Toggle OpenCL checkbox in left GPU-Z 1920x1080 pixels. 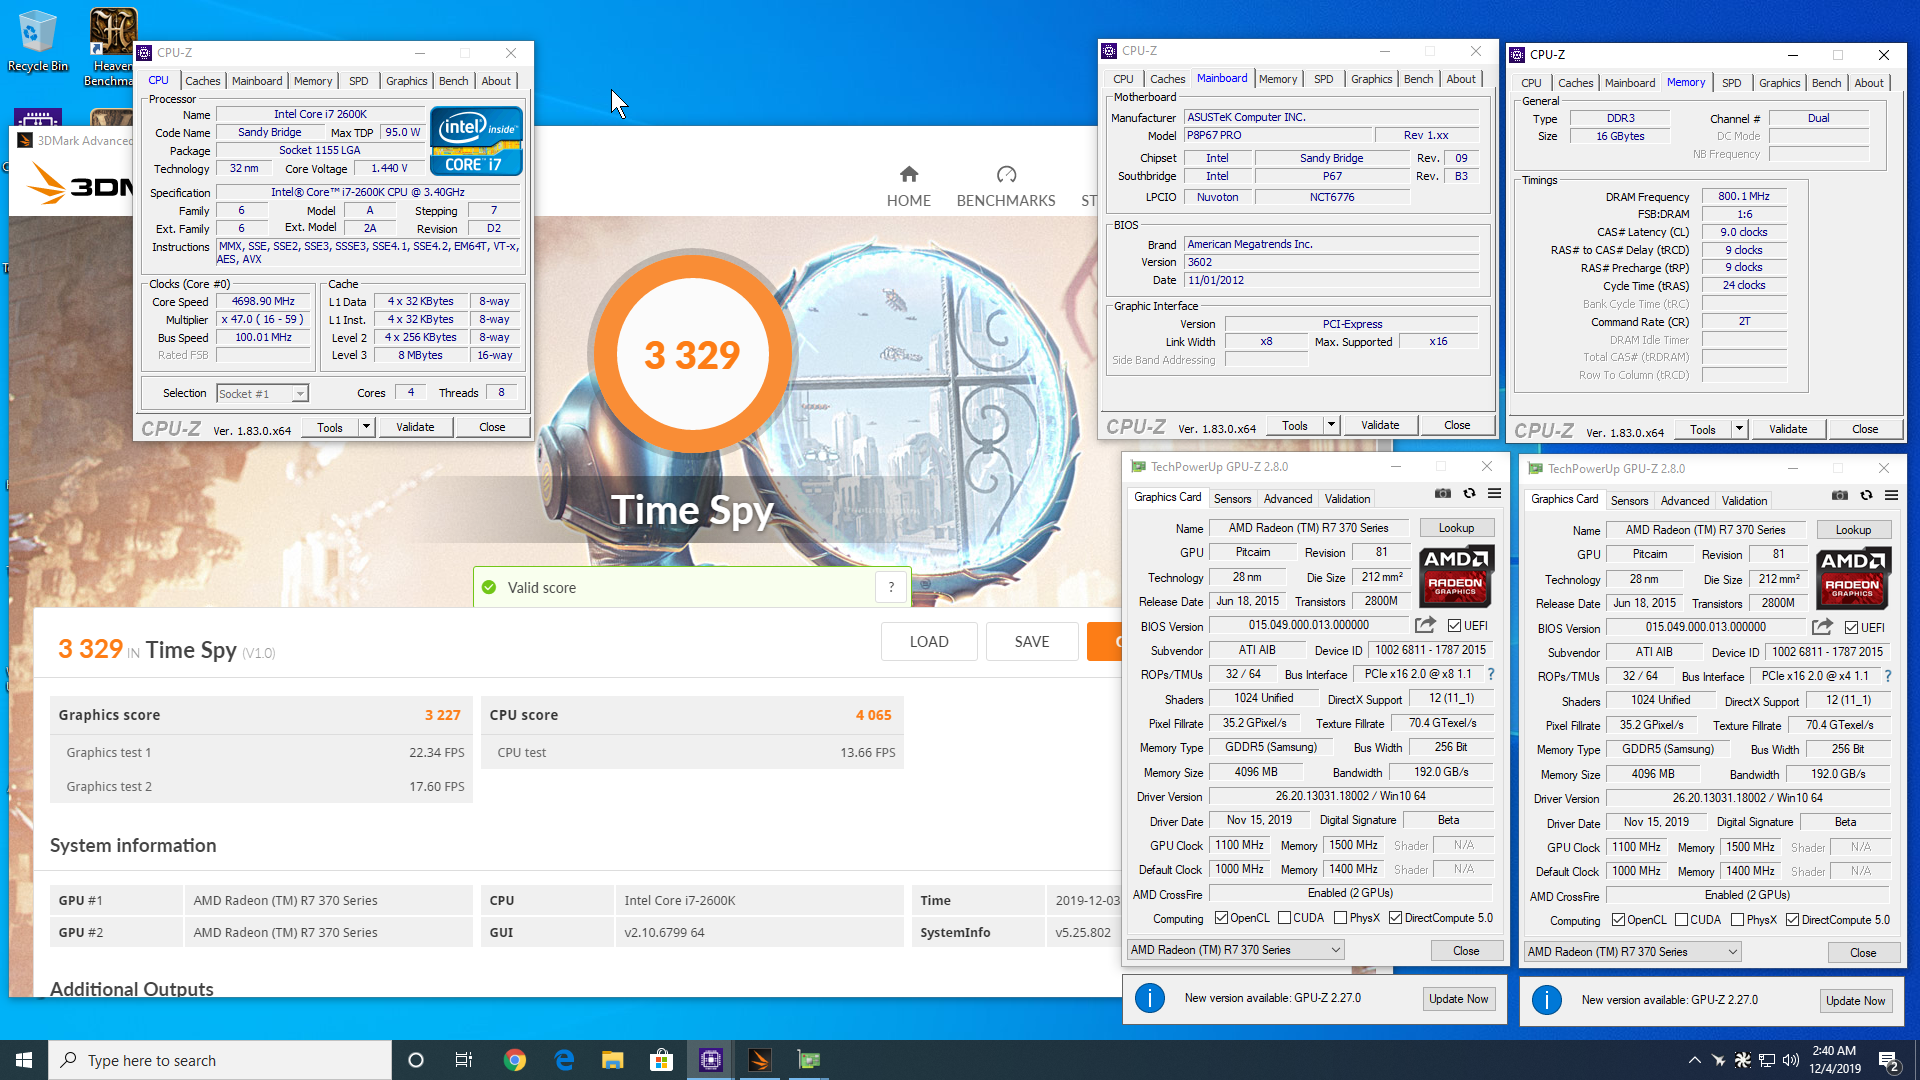pos(1221,918)
